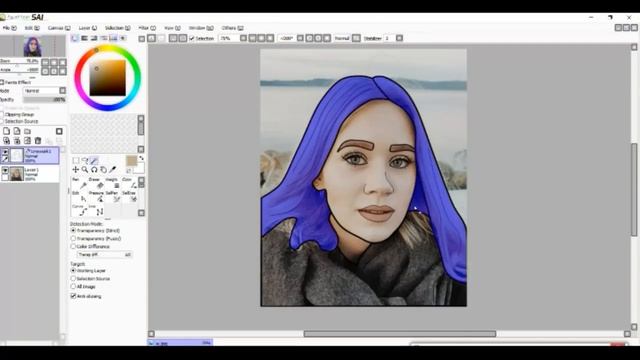Select Transparency (Fuzzy) detection mode

pos(73,238)
